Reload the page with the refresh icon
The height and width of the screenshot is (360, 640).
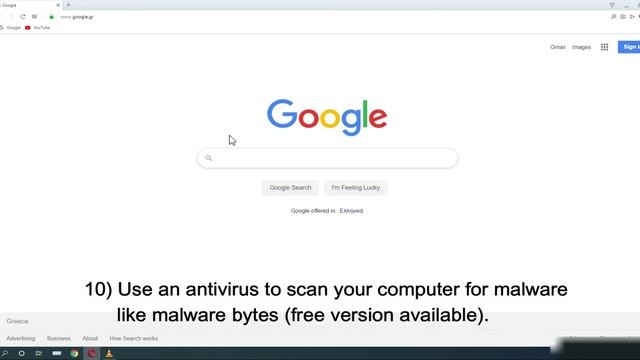click(23, 17)
